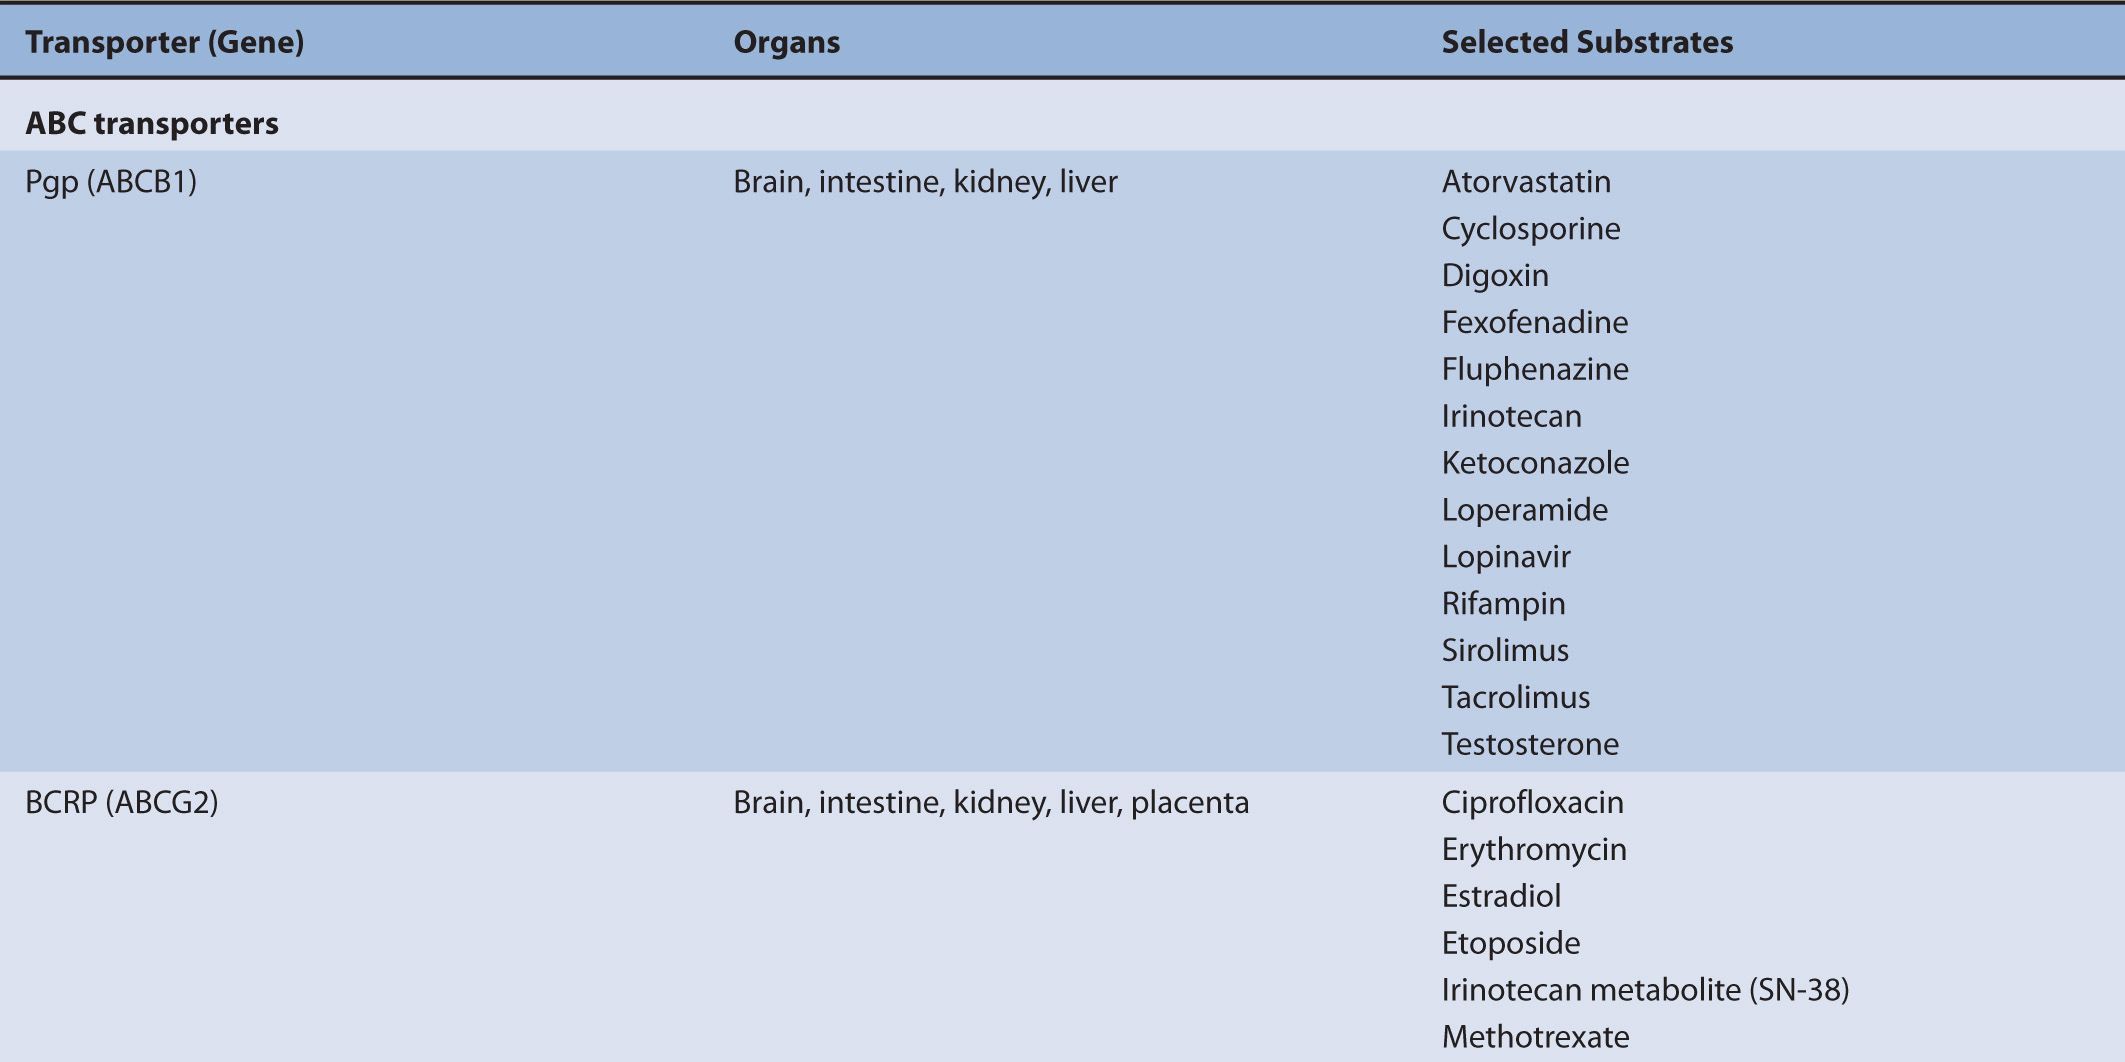Click the "Pgp (ABCB1)" transporter cell

pyautogui.click(x=111, y=182)
